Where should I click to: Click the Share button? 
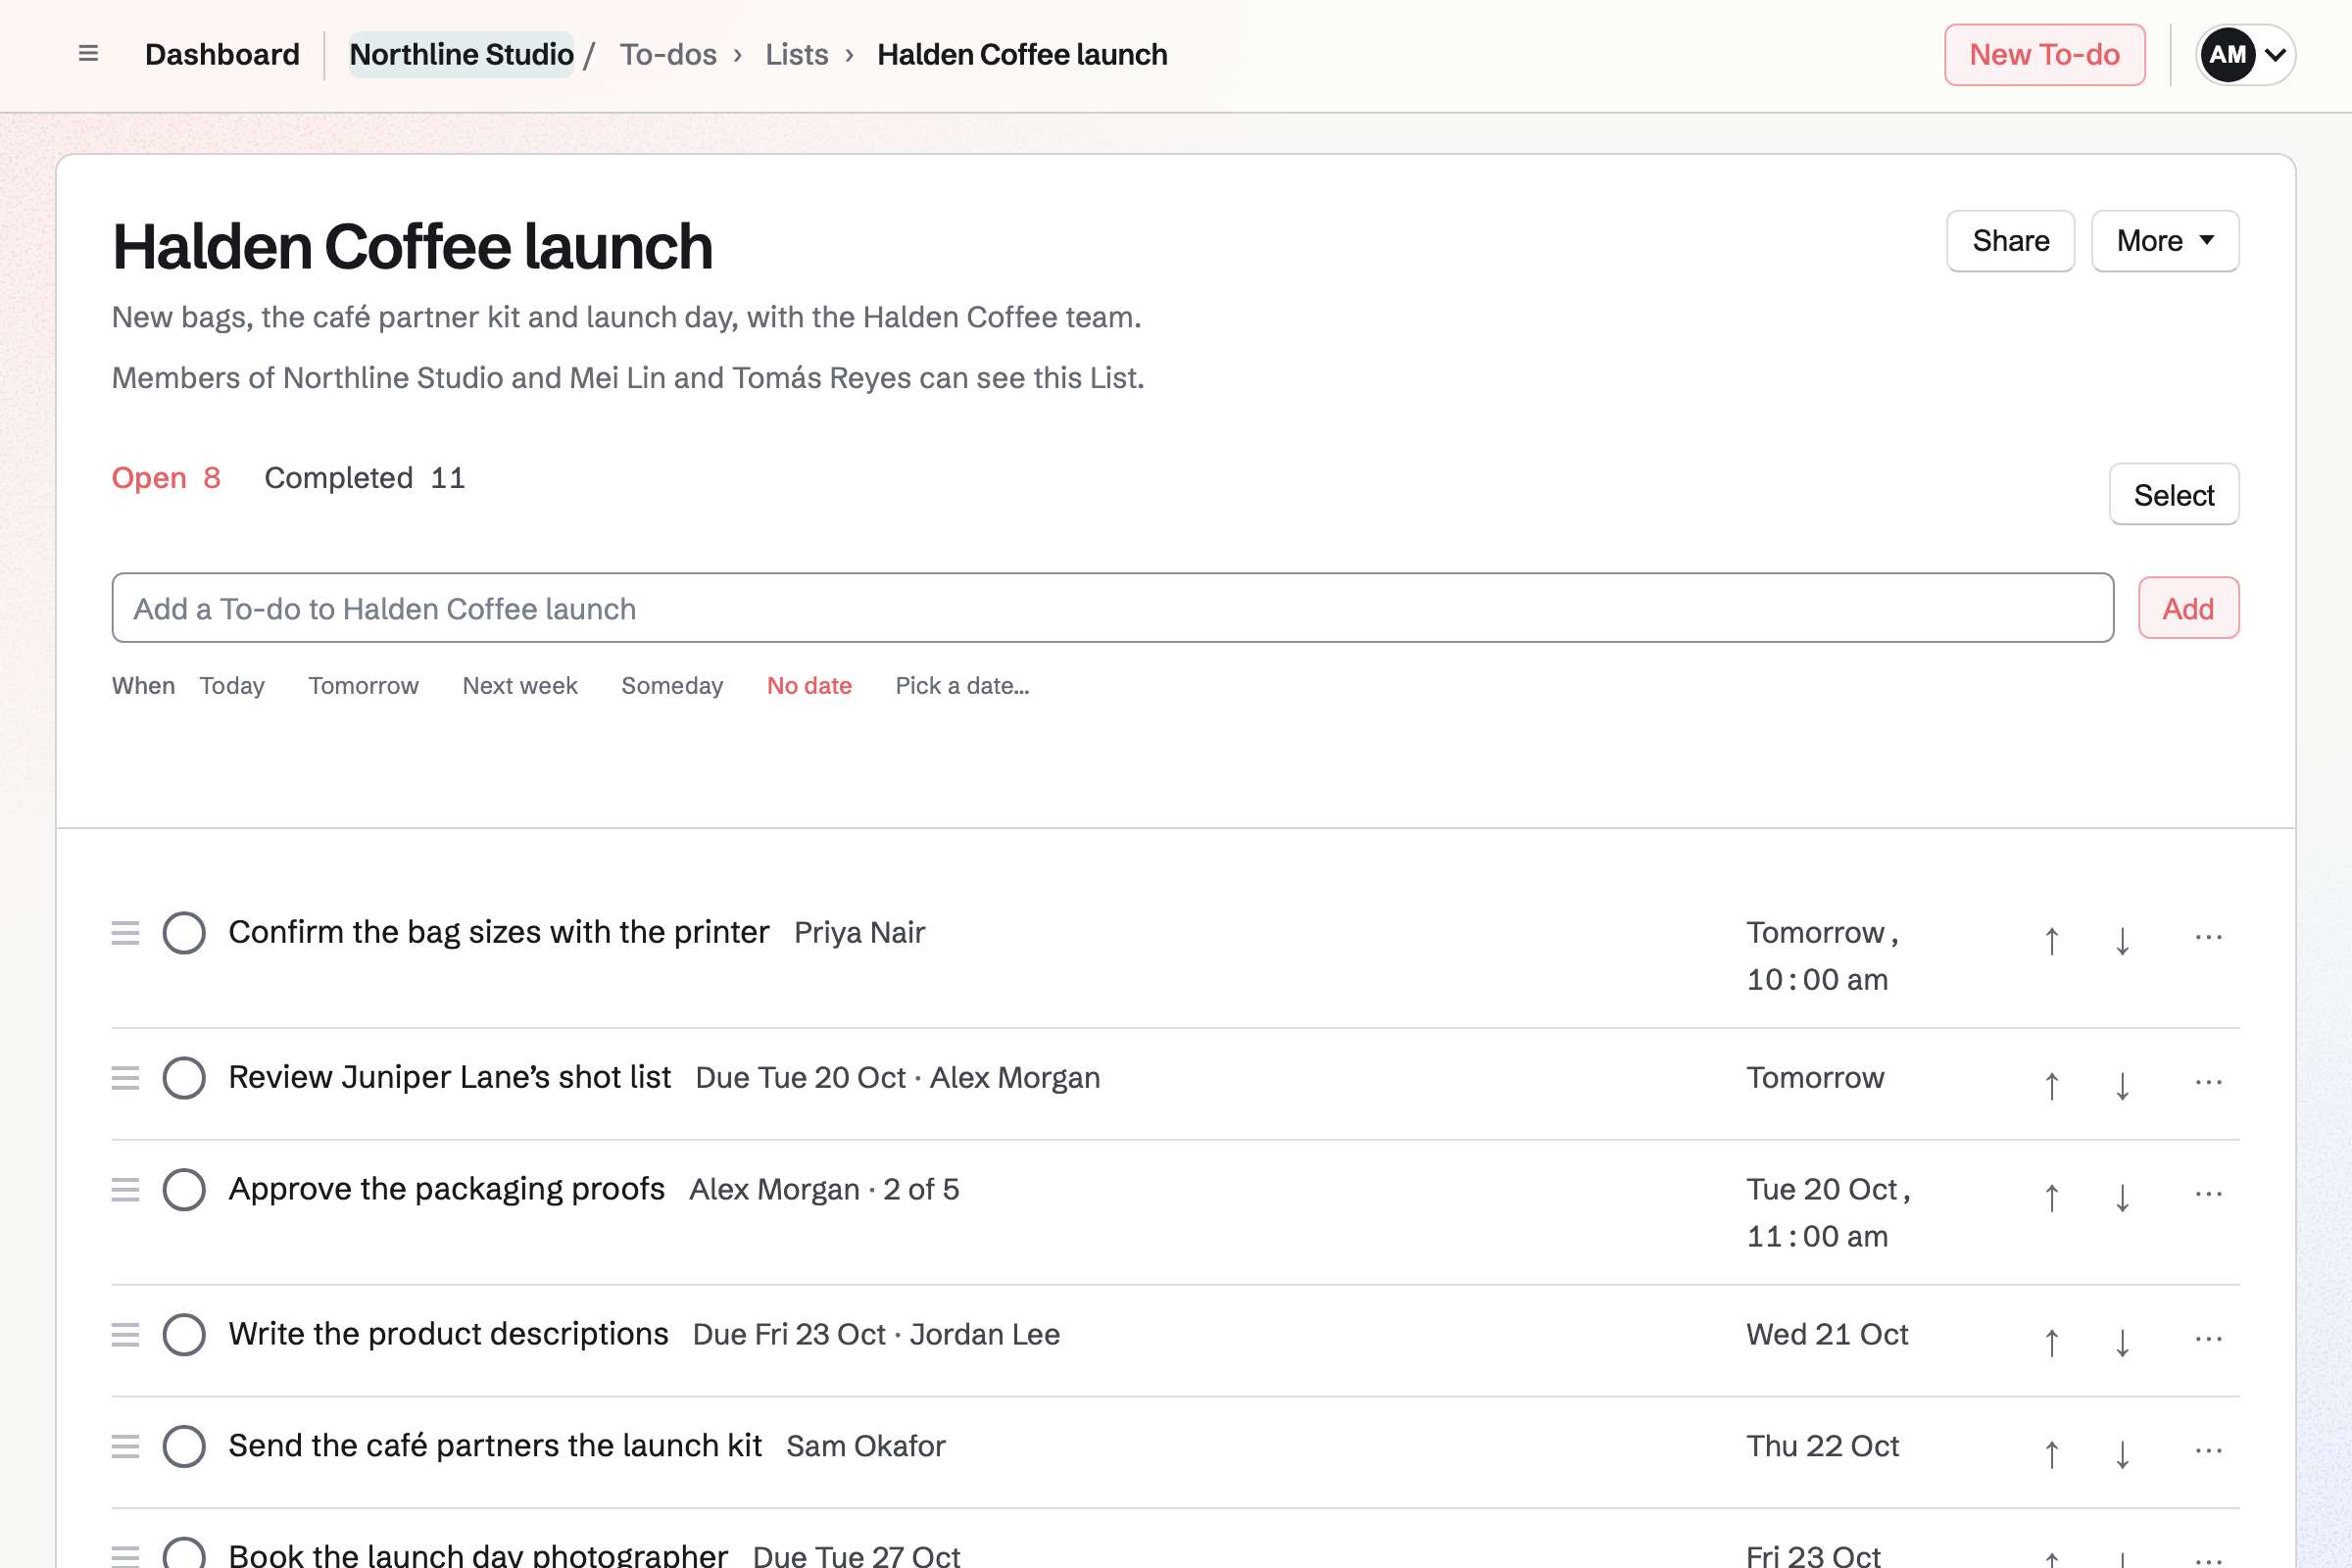(x=2011, y=241)
